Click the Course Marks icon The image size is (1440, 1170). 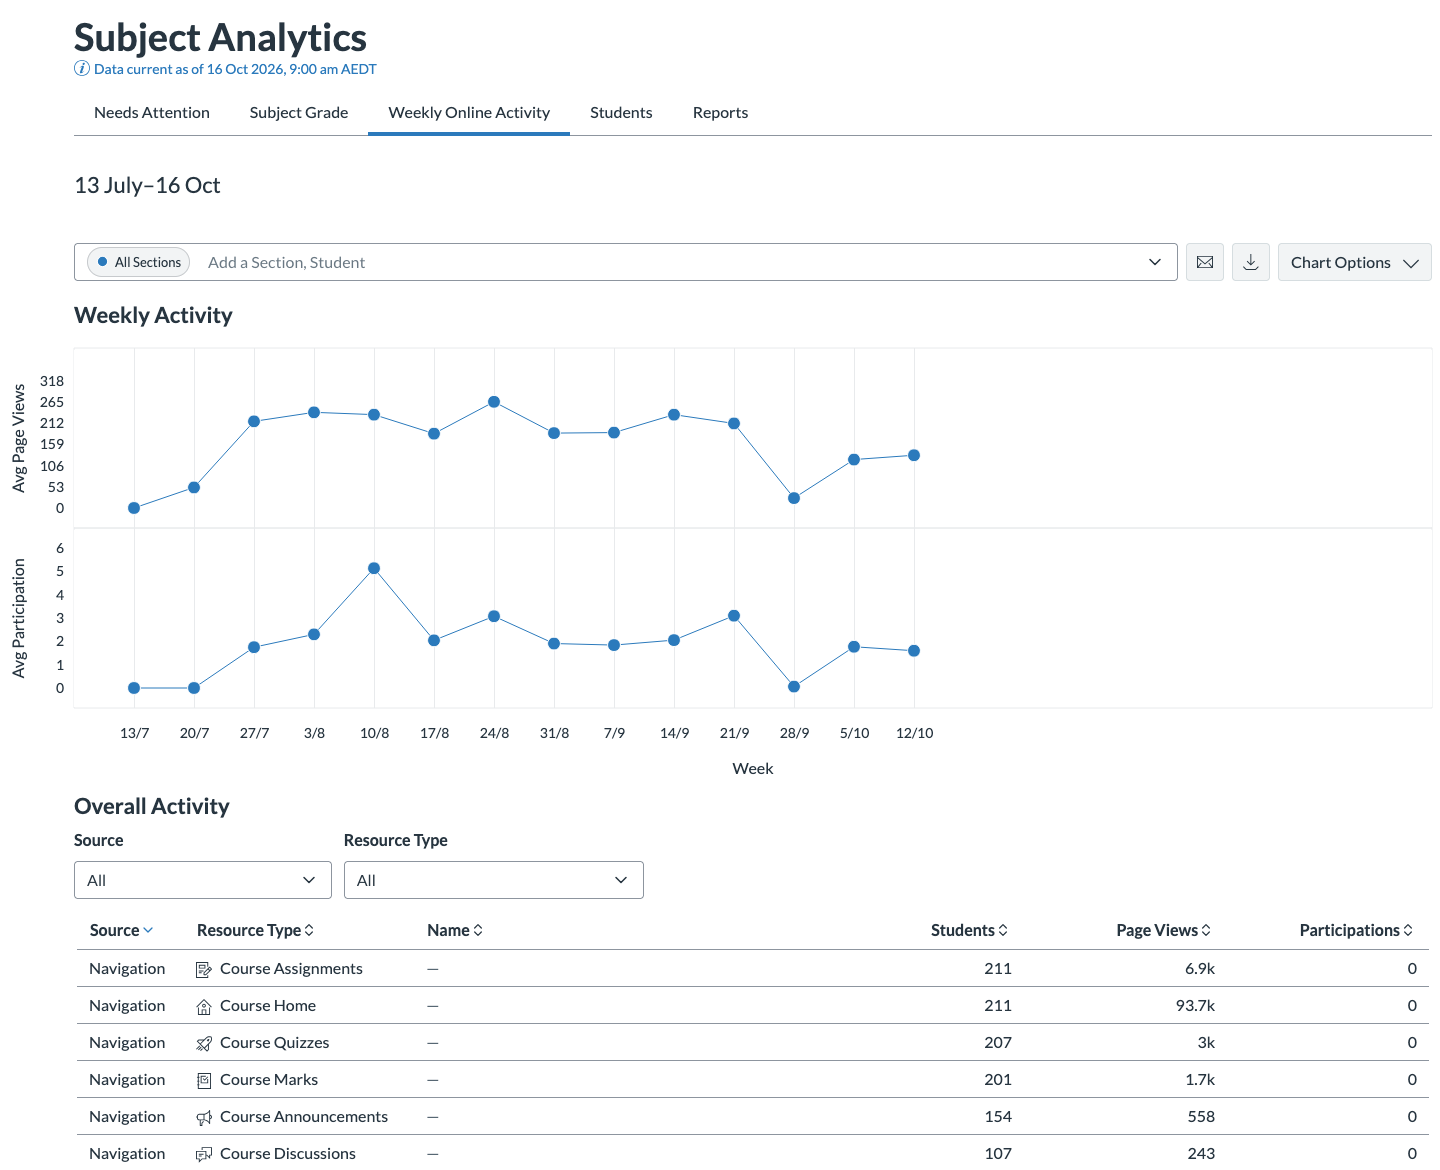click(x=204, y=1080)
